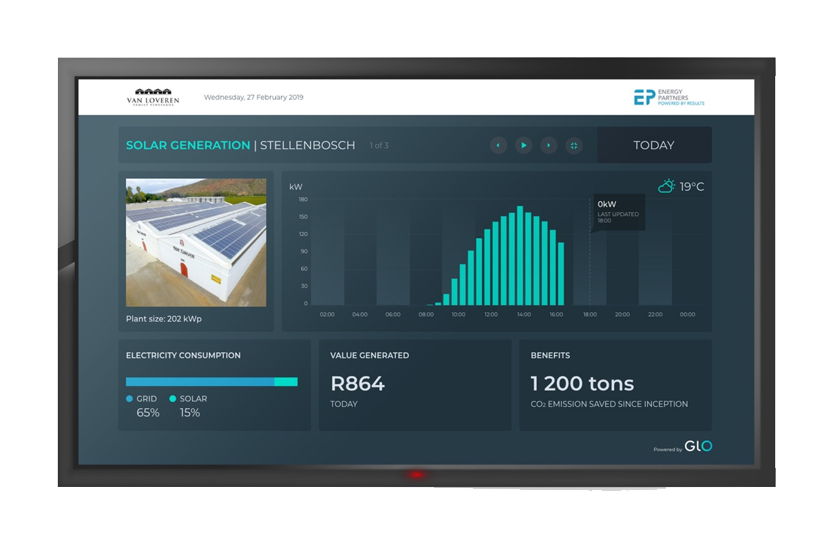Click the 65% grid value
The height and width of the screenshot is (546, 840).
[148, 413]
